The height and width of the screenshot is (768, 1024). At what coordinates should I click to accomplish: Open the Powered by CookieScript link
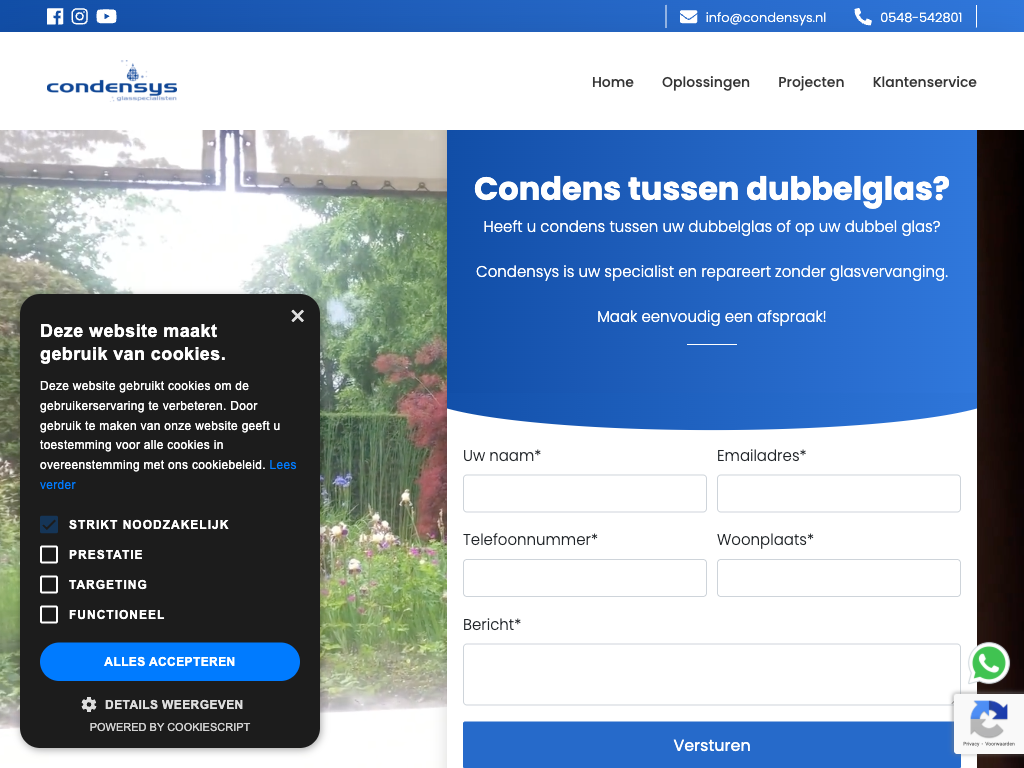pos(170,727)
